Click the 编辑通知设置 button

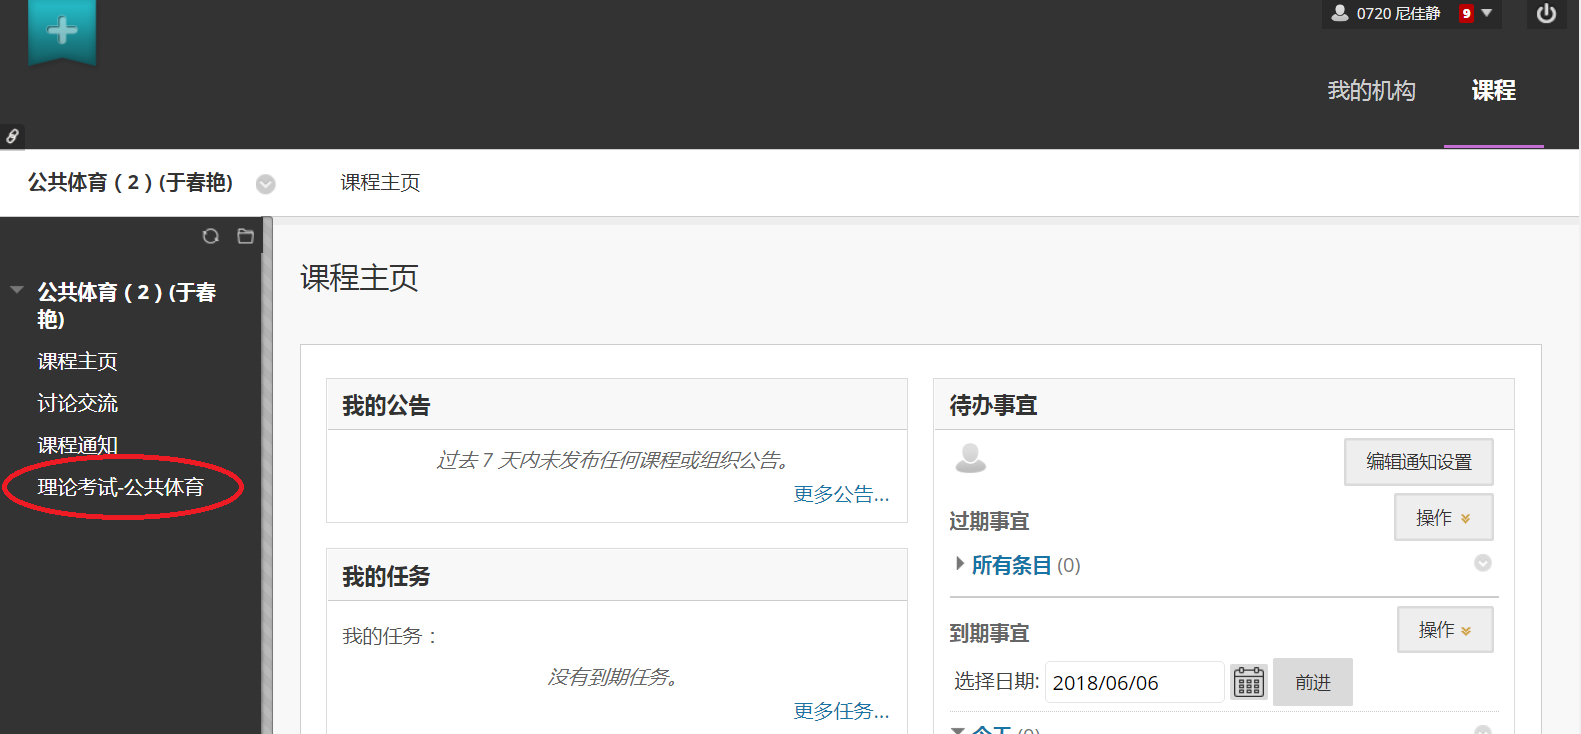(1418, 462)
